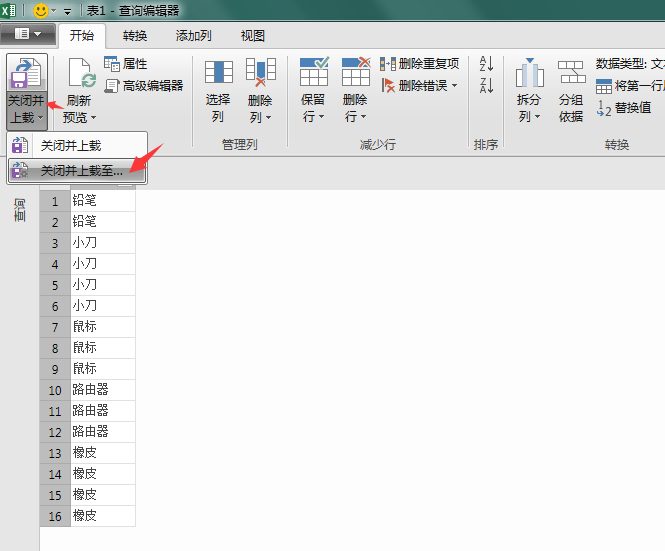Select row 4 cell 小刀
The height and width of the screenshot is (551, 665).
[x=103, y=264]
